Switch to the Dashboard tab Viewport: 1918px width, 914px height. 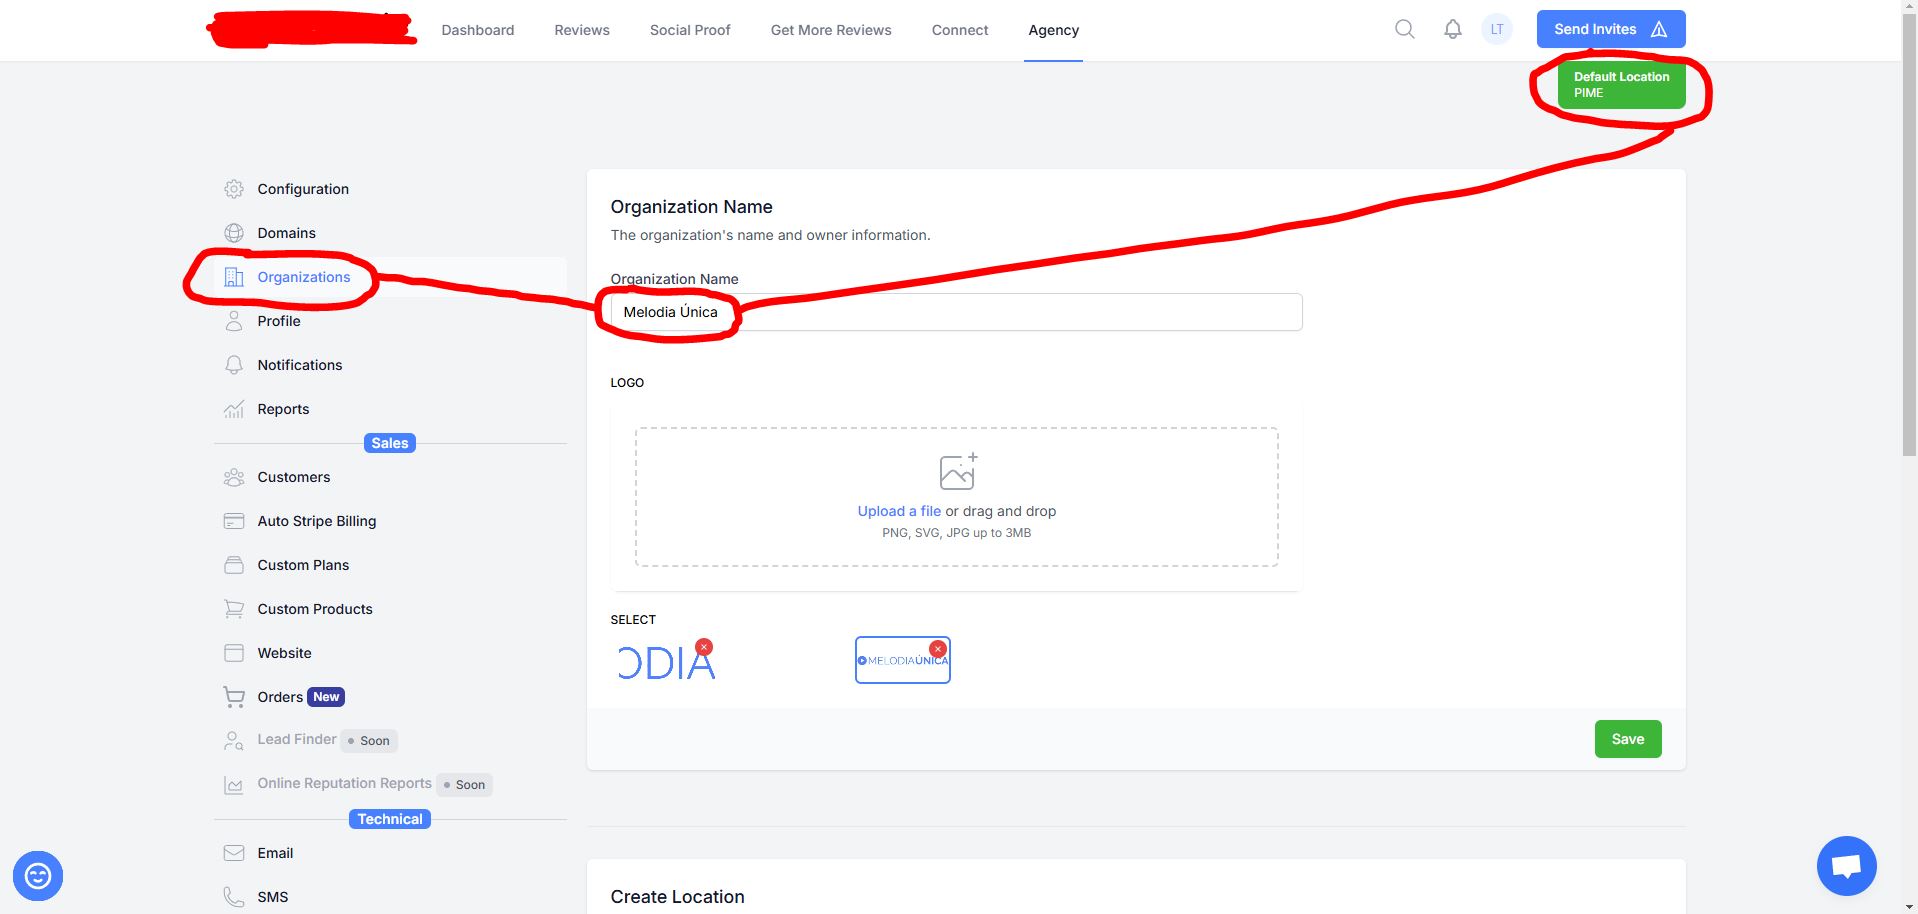tap(477, 30)
